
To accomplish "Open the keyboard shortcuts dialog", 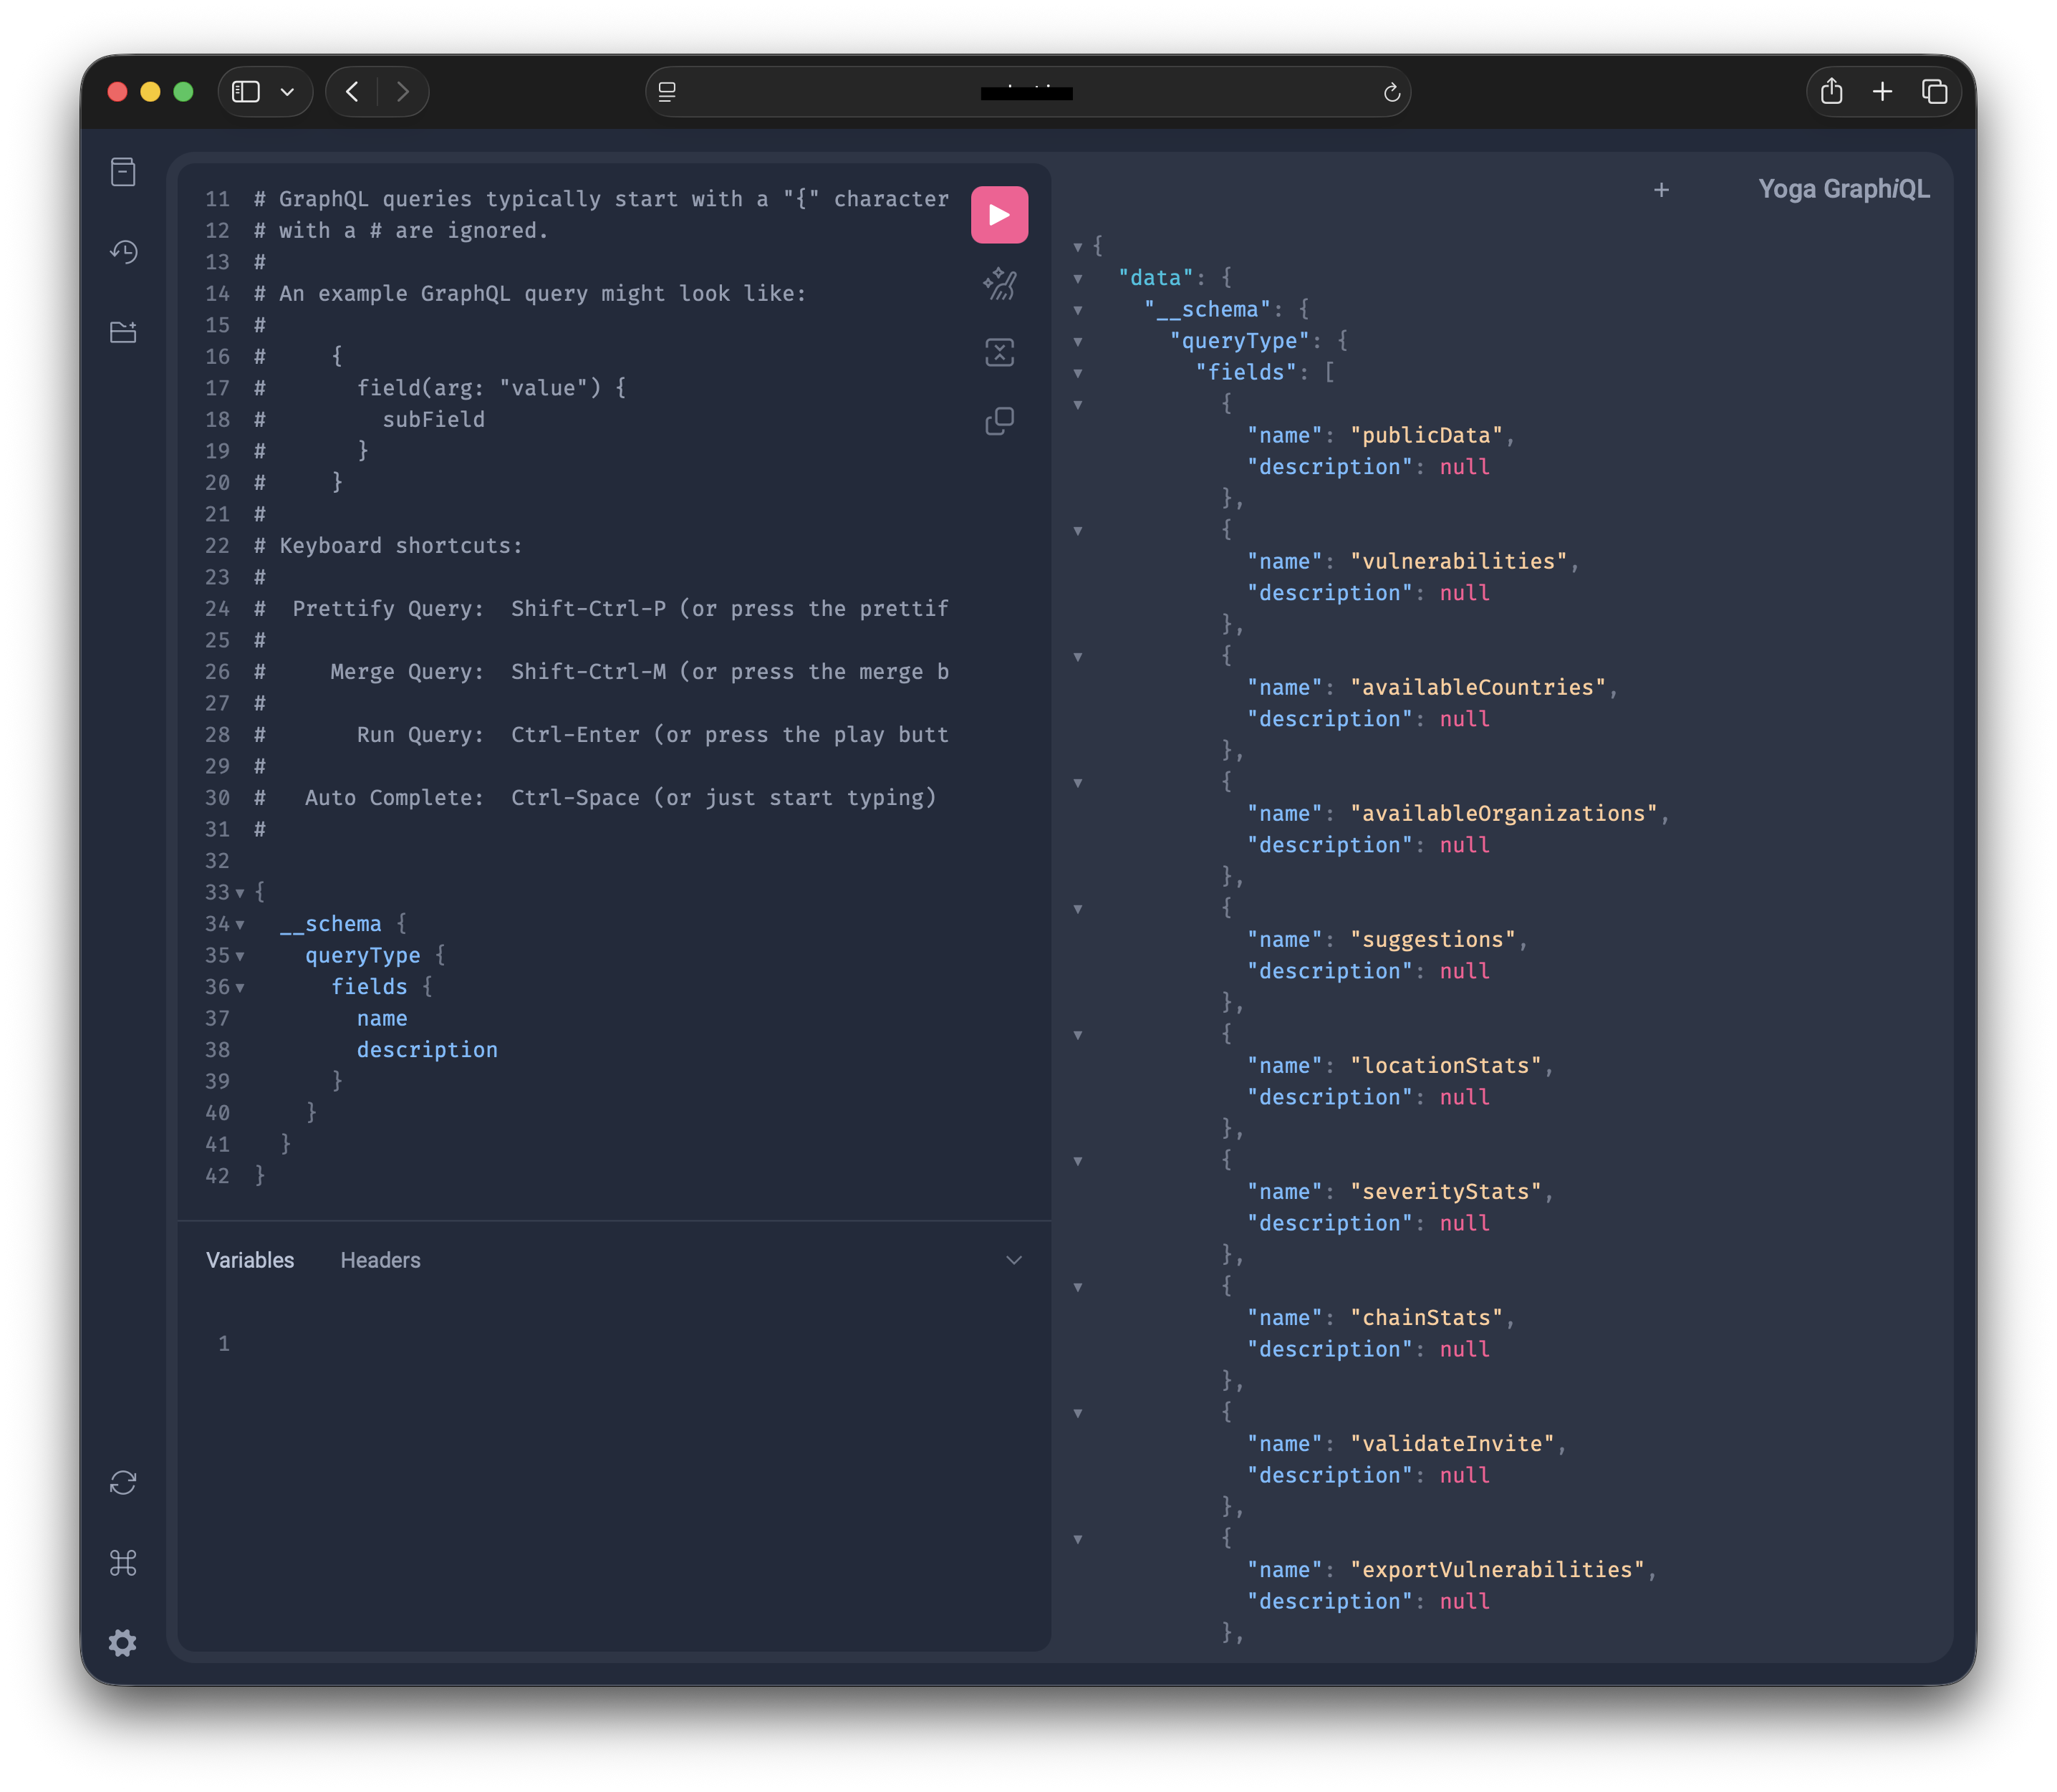I will pyautogui.click(x=122, y=1563).
